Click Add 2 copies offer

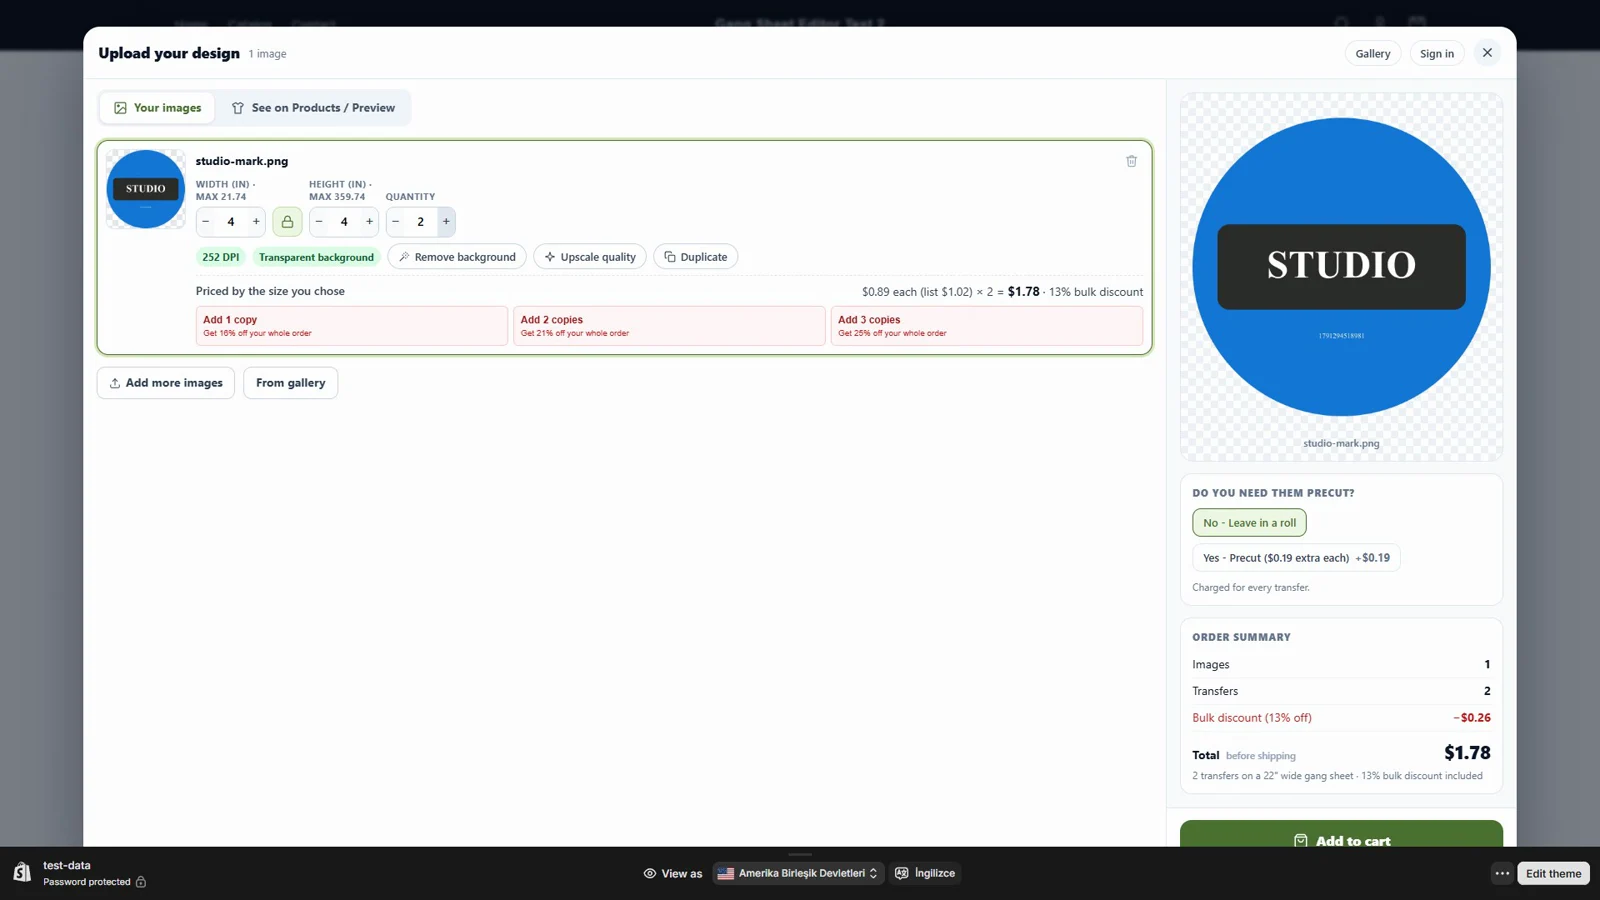(669, 326)
